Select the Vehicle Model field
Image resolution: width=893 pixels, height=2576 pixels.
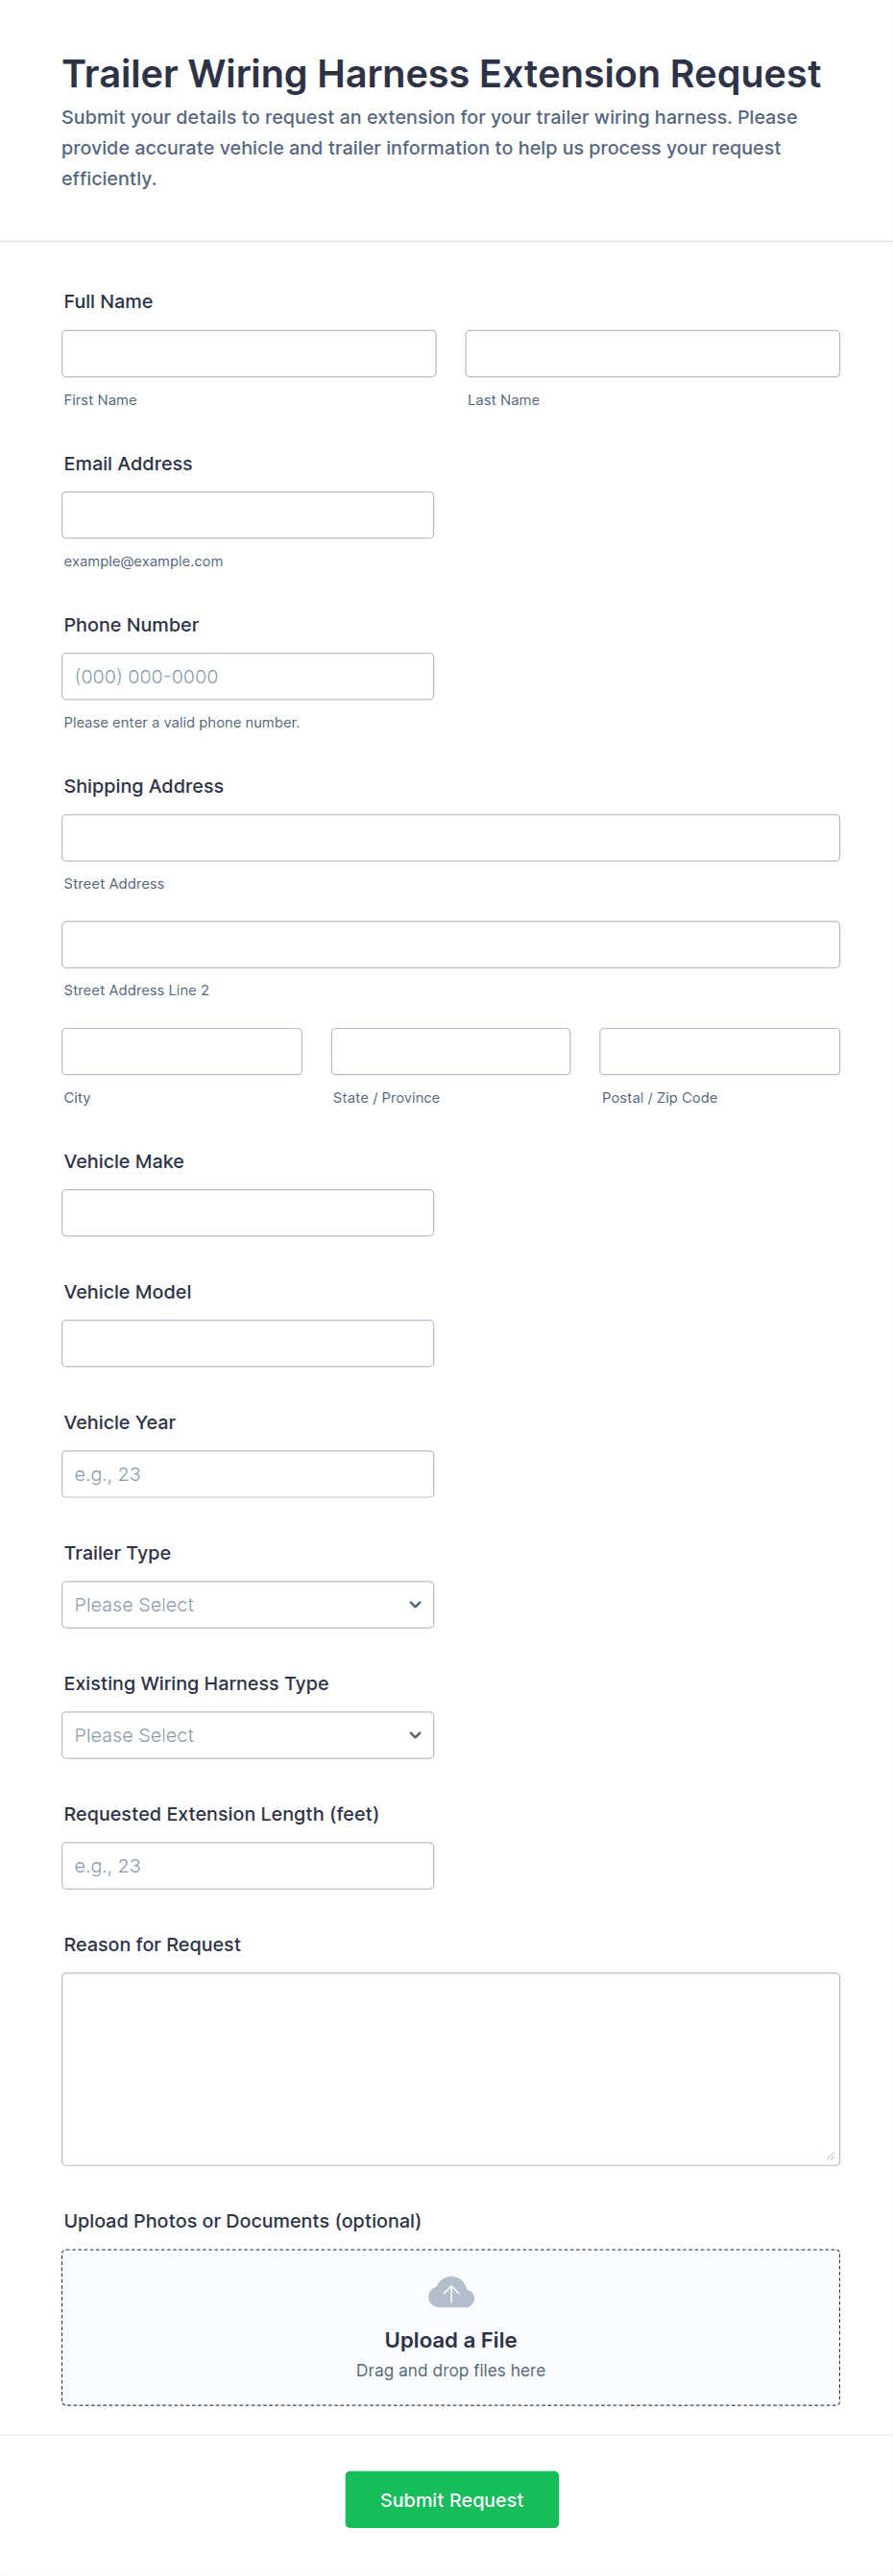coord(247,1343)
